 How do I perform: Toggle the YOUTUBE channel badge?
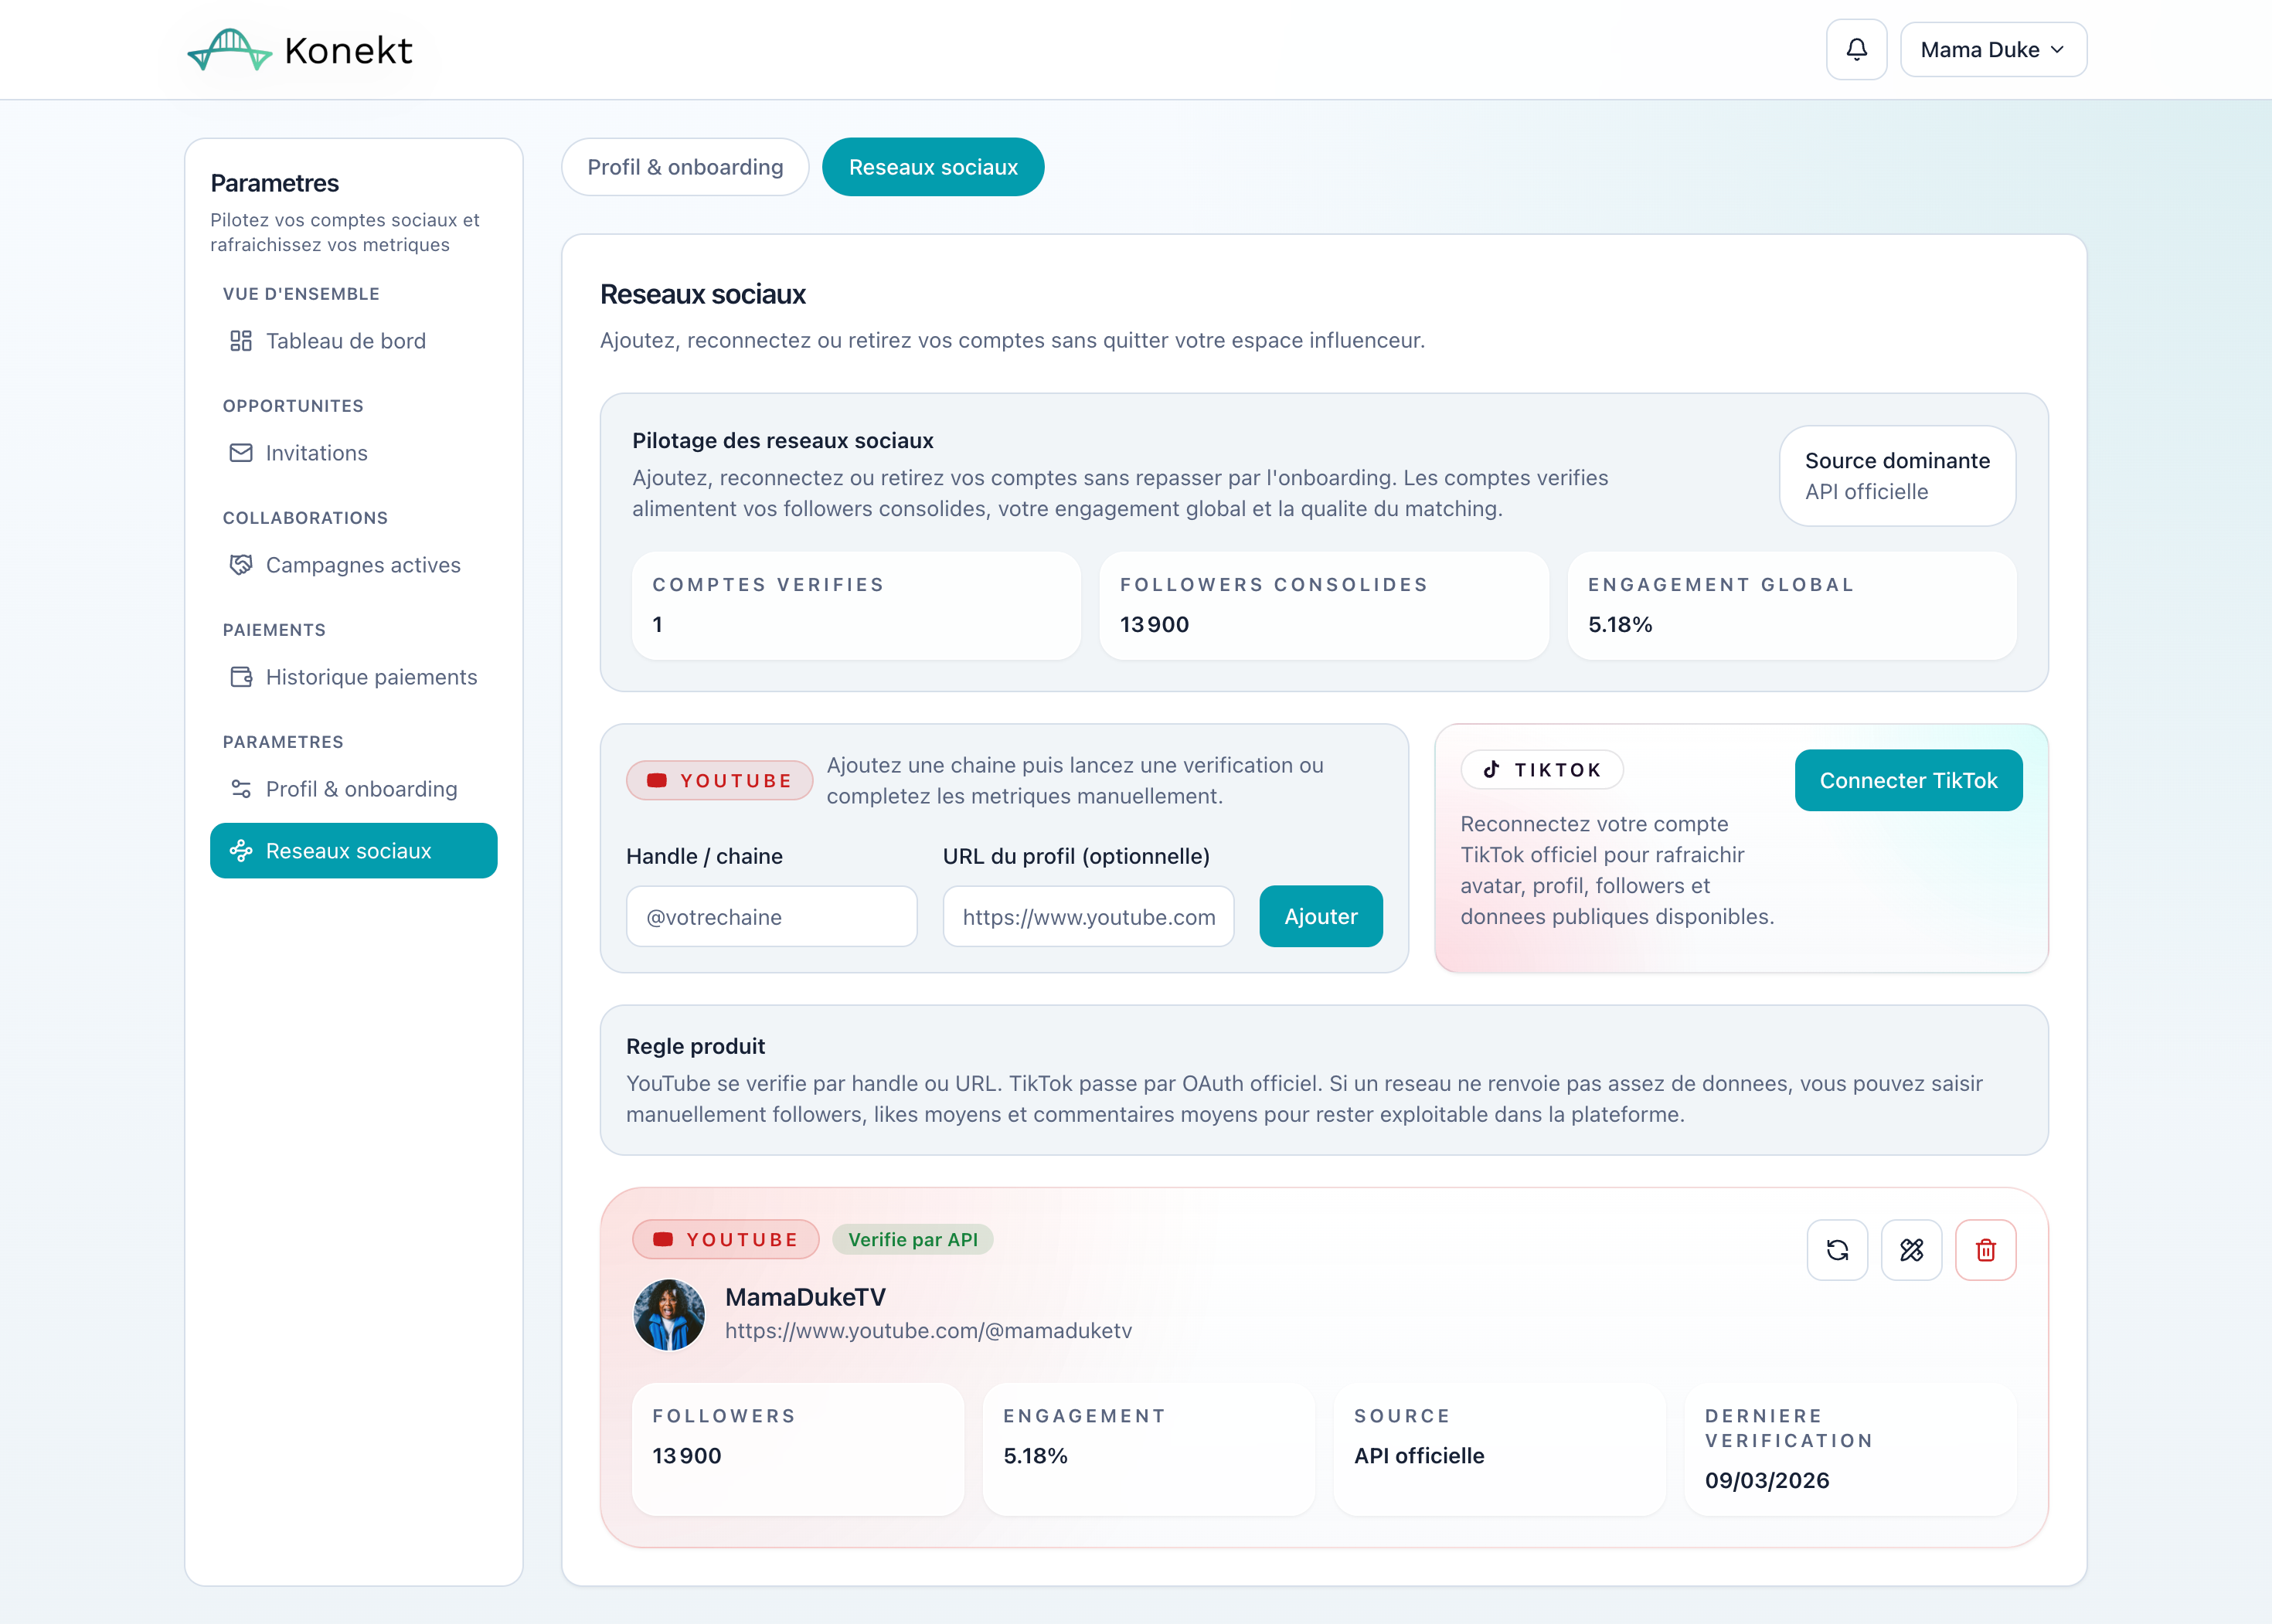(x=725, y=1239)
